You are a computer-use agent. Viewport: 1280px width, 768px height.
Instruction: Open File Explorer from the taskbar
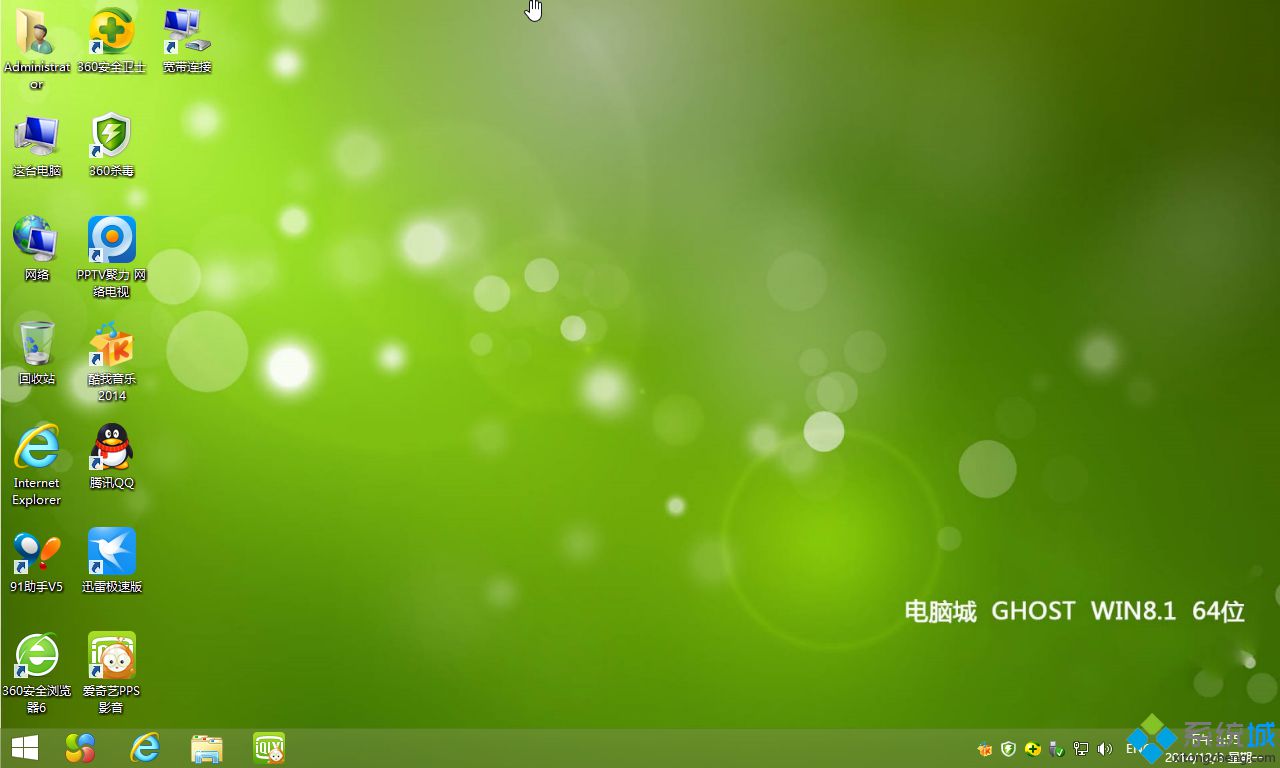pos(207,748)
